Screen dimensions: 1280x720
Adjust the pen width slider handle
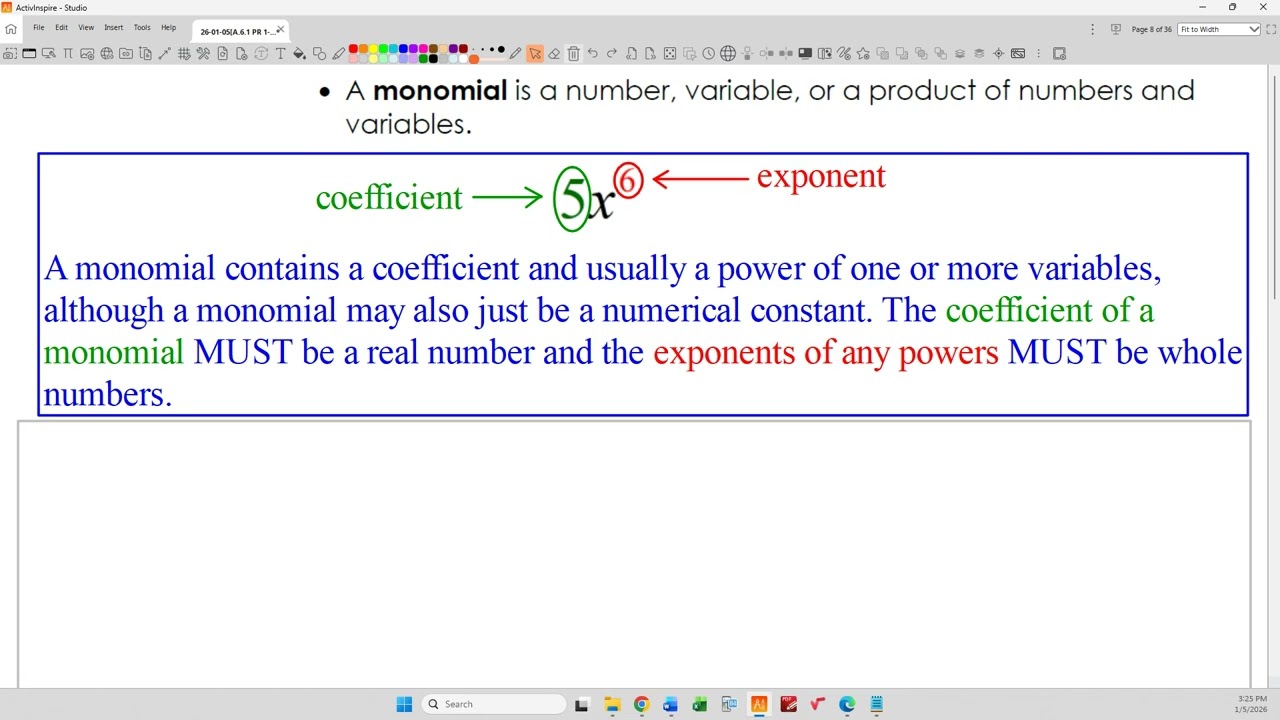tap(474, 59)
